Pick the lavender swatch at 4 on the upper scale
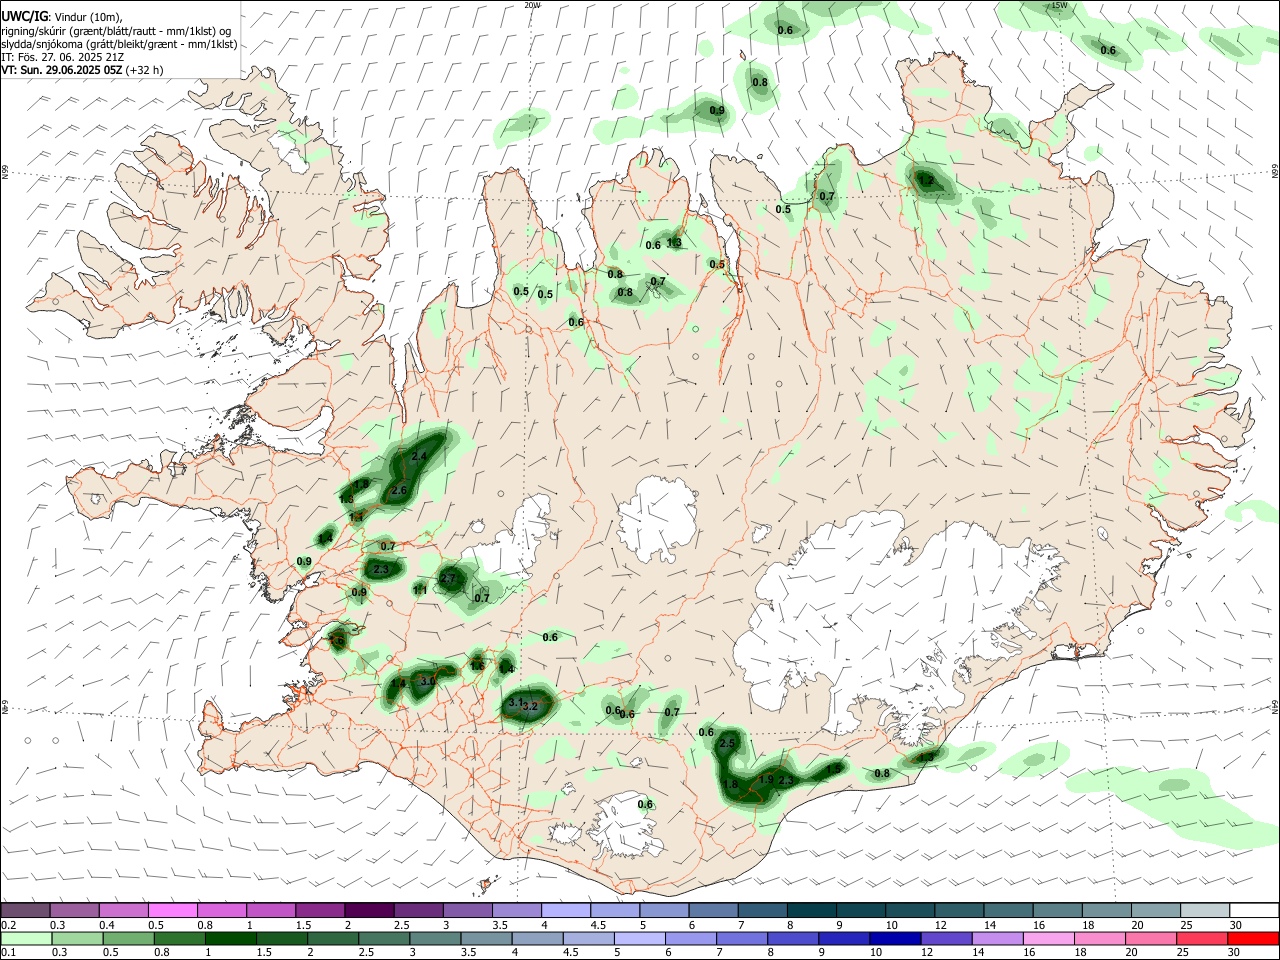This screenshot has width=1280, height=960. pos(566,911)
